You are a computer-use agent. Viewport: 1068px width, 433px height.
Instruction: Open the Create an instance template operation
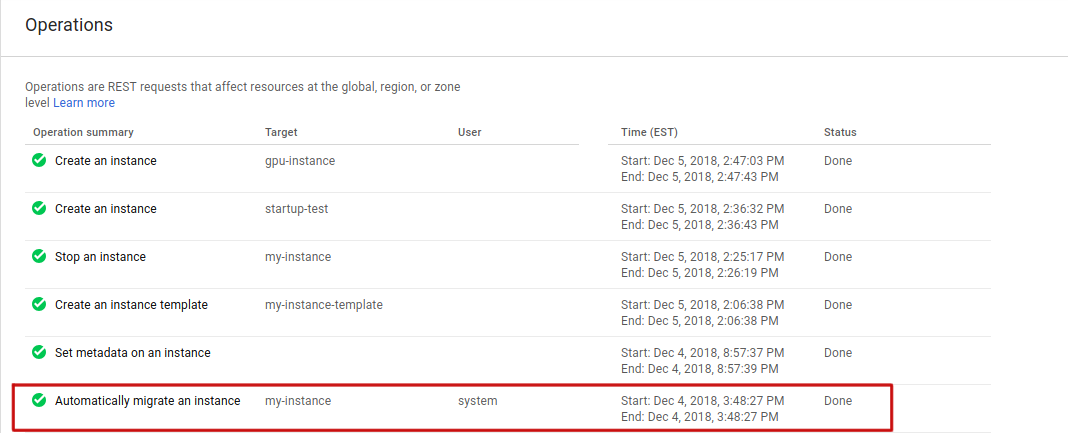pyautogui.click(x=131, y=305)
